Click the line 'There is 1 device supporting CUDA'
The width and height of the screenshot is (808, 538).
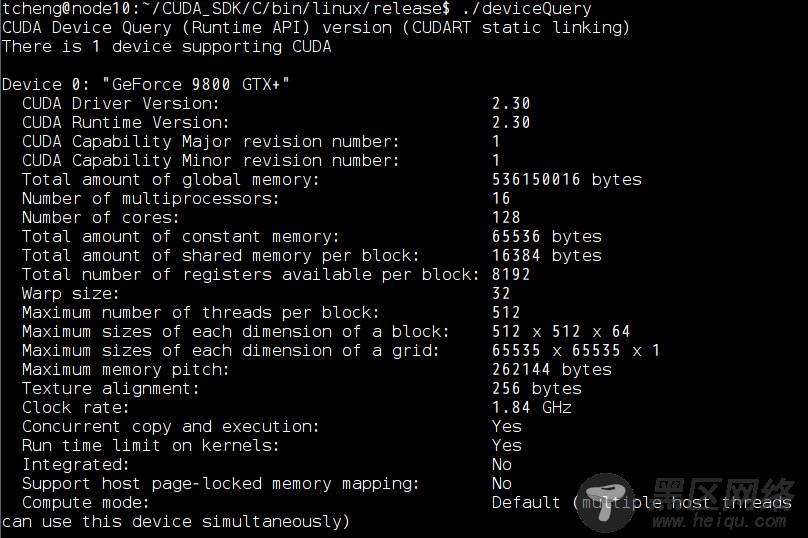(x=166, y=47)
